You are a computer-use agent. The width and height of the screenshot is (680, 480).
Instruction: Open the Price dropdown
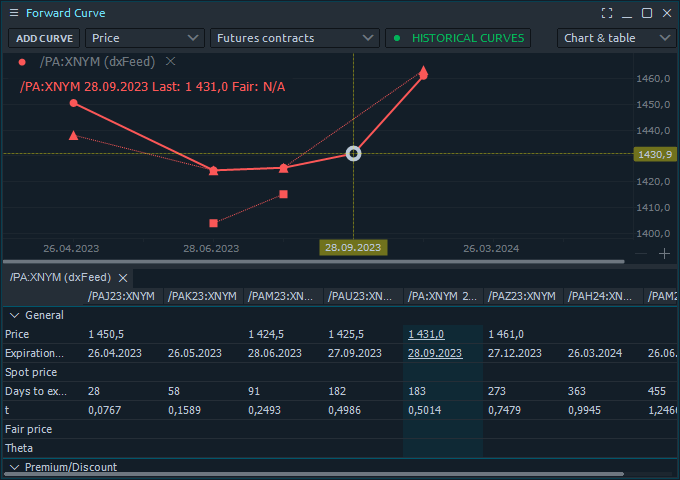145,38
